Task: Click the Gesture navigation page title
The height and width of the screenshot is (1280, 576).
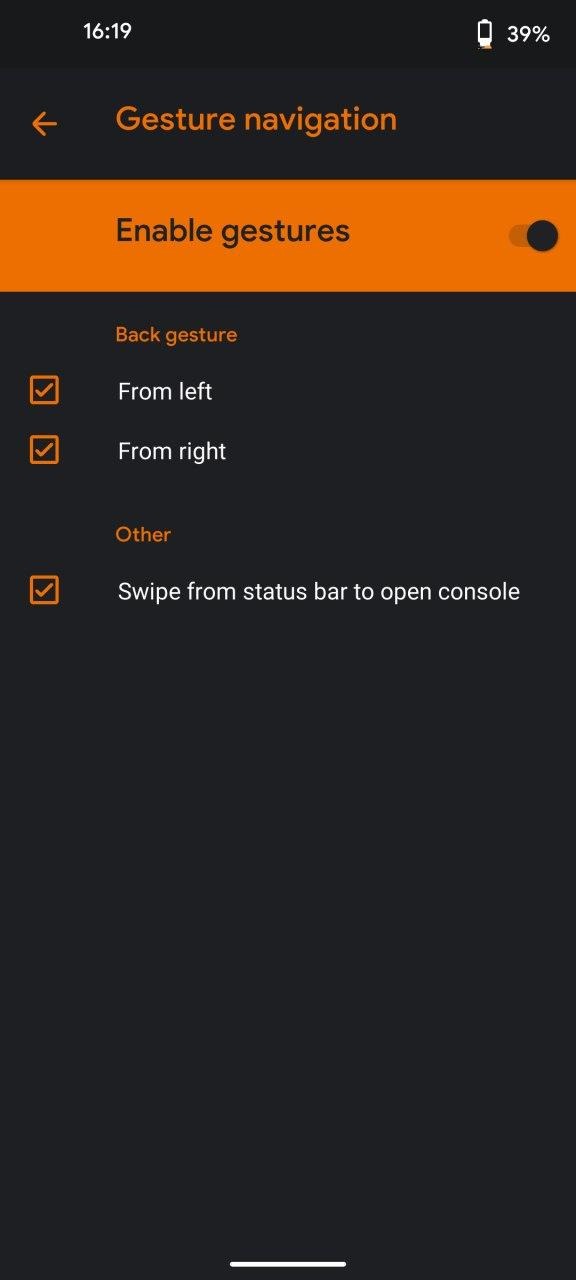Action: coord(256,120)
